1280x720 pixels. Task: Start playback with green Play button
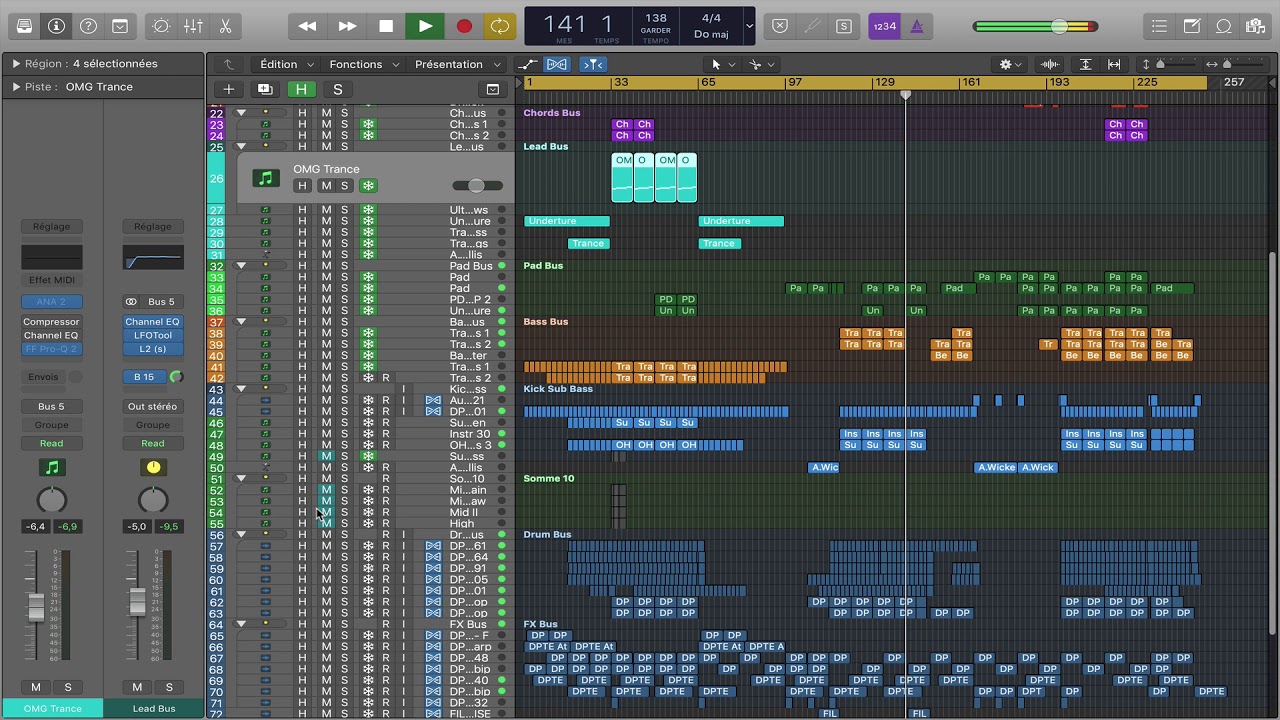click(425, 26)
